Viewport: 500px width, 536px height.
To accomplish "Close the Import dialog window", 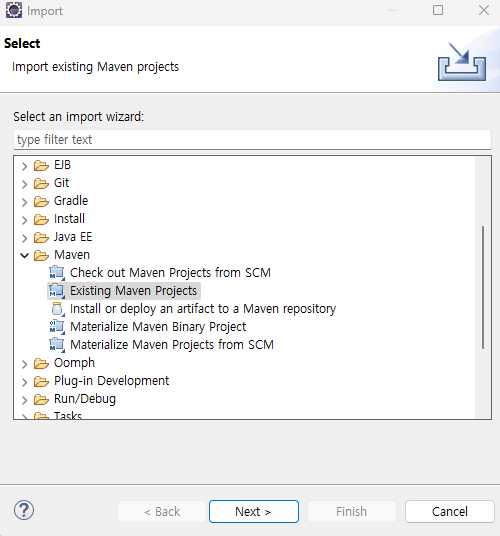I will (x=484, y=10).
